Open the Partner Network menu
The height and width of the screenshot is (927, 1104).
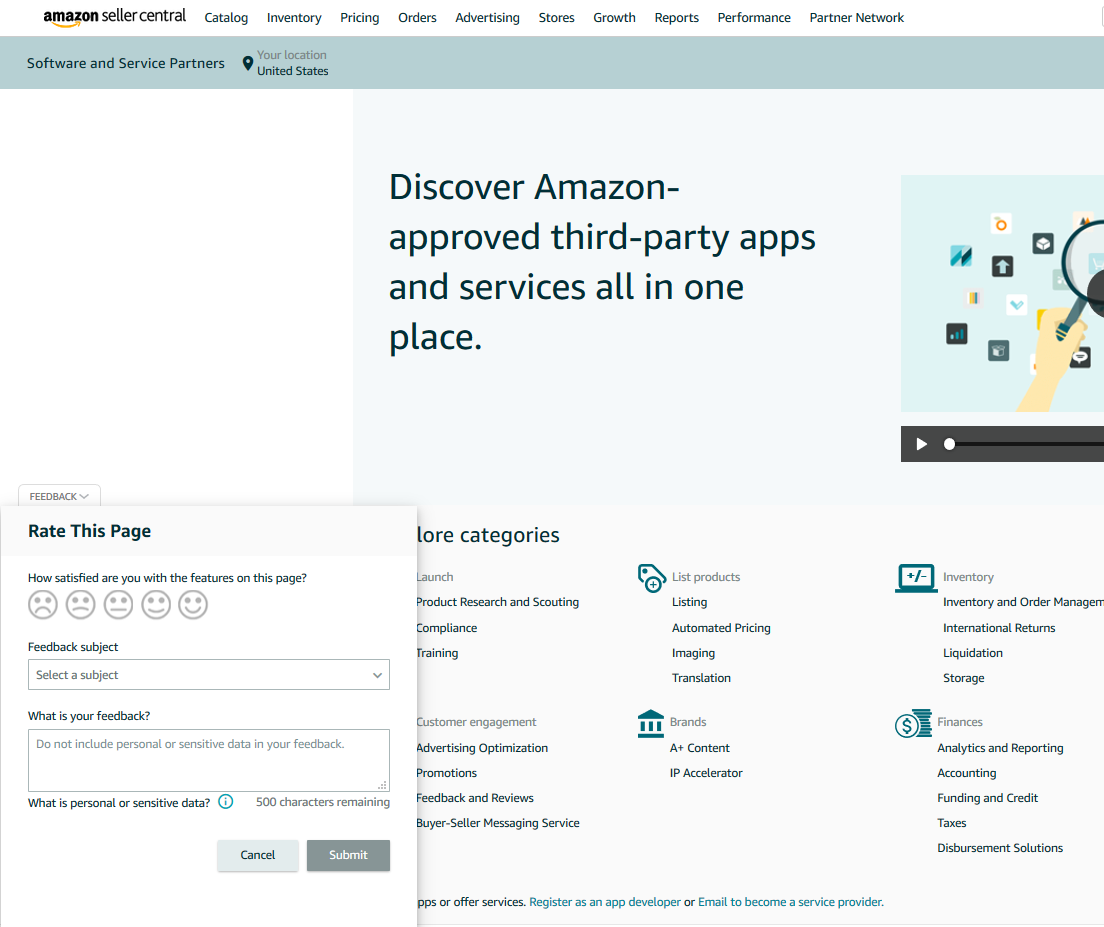click(857, 18)
